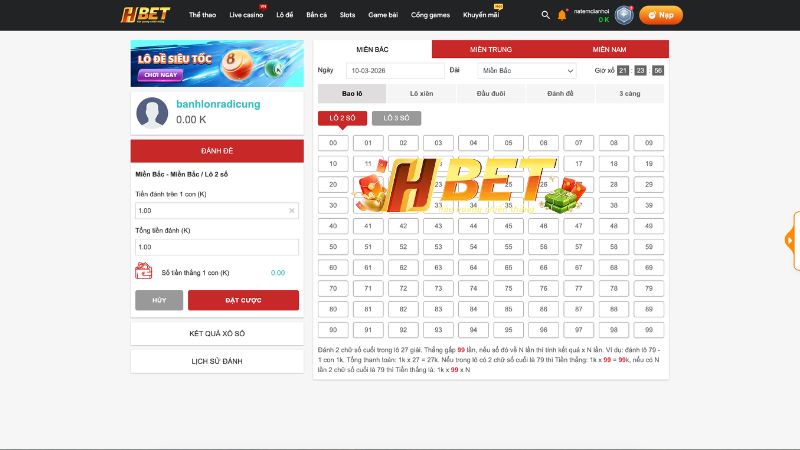Screen dimensions: 800x450
Task: Toggle number 57 in the grid
Action: click(x=579, y=247)
